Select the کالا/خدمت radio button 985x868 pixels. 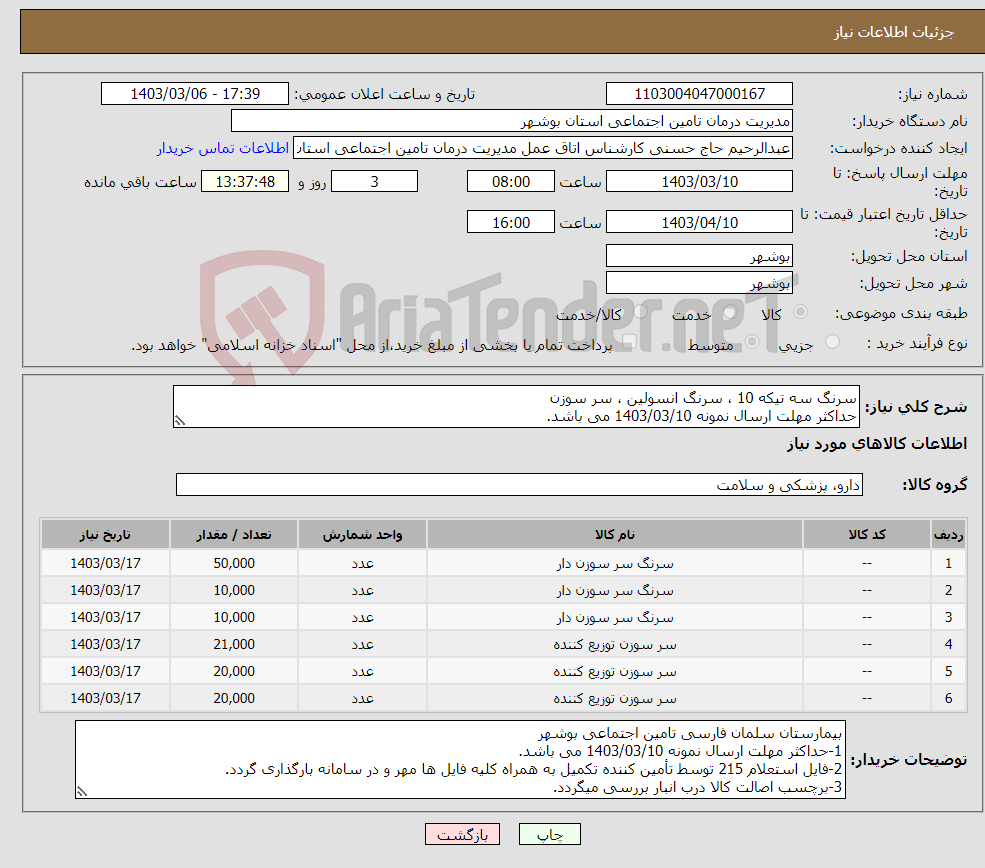(x=640, y=312)
